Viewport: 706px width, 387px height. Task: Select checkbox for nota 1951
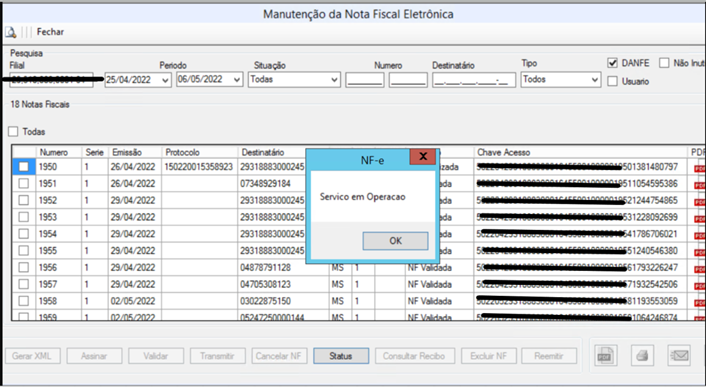click(23, 184)
